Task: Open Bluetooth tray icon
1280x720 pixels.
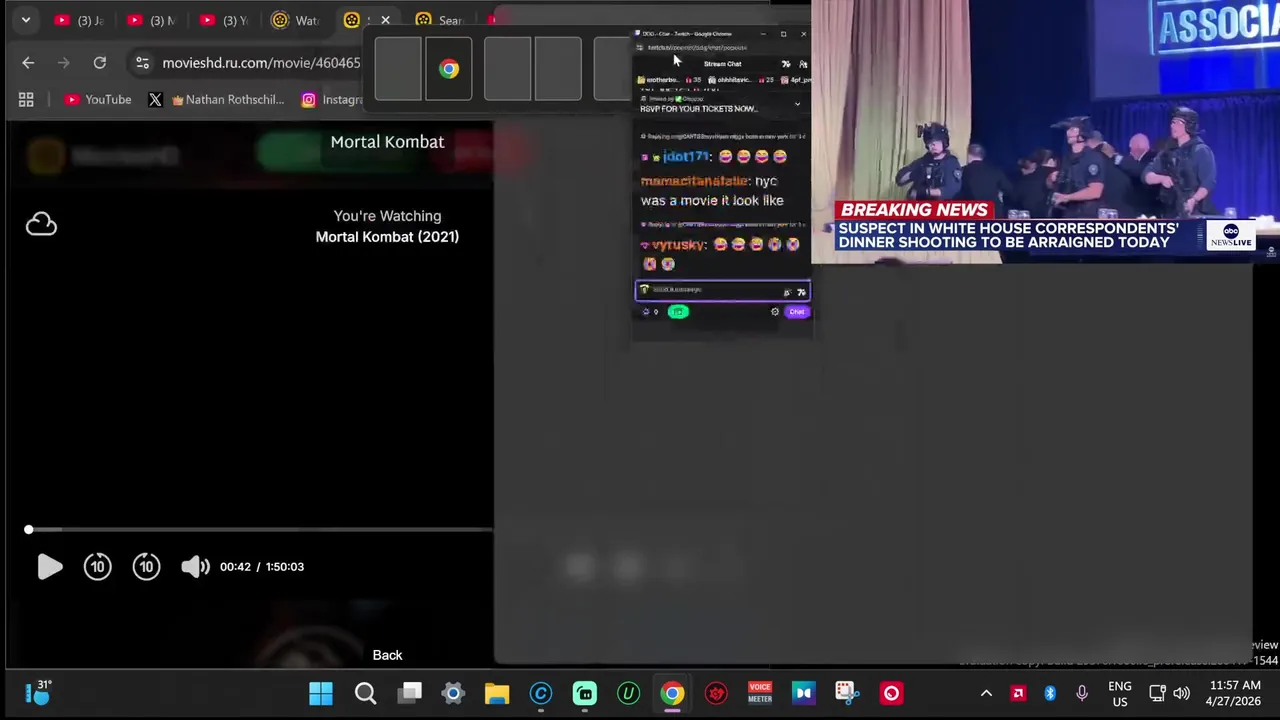Action: (x=1050, y=693)
